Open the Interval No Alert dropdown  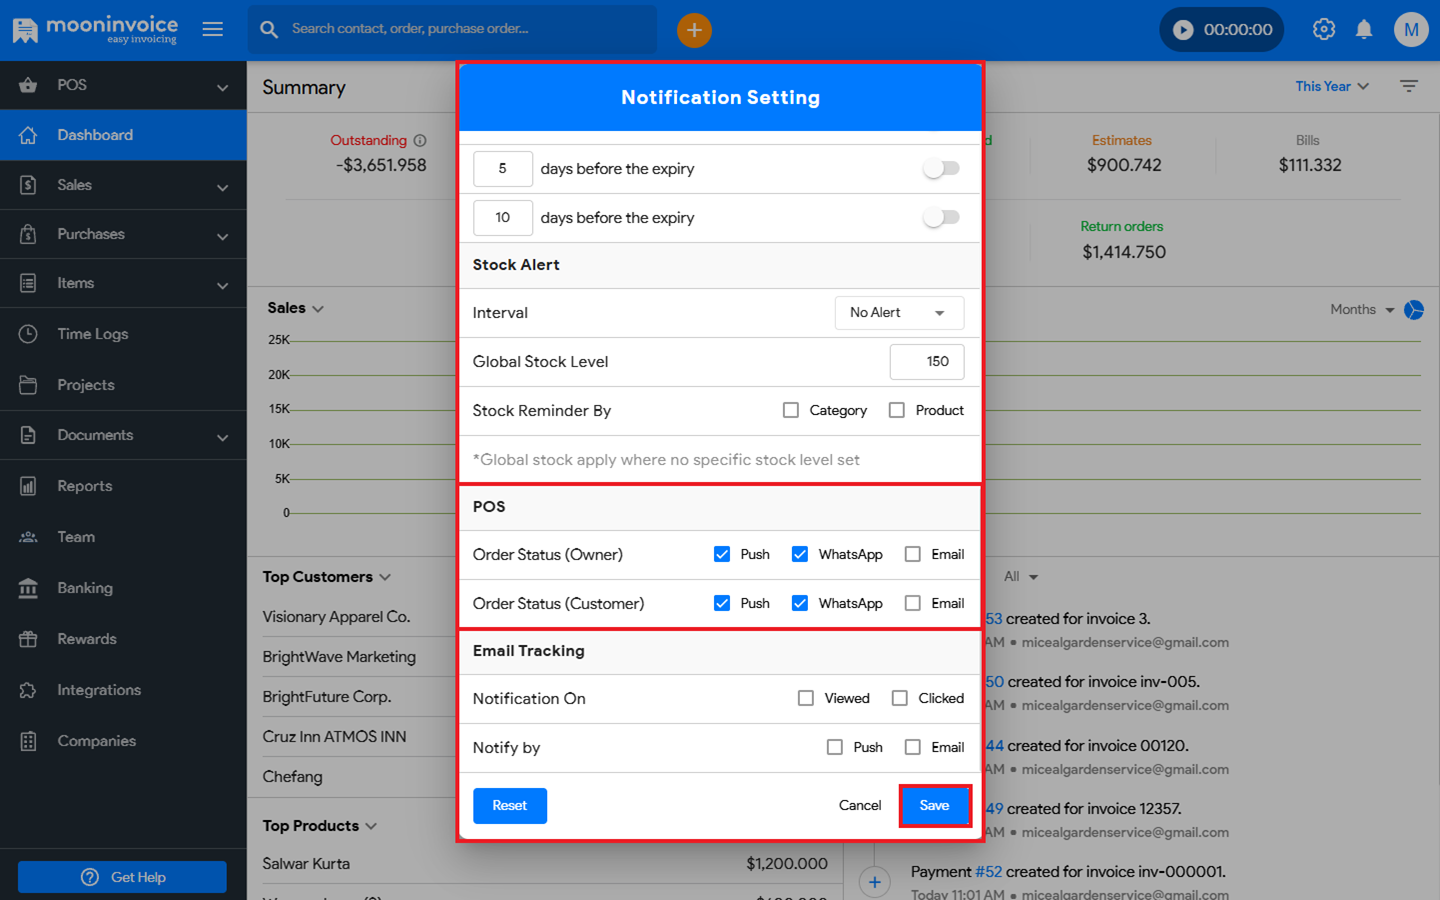coord(898,313)
